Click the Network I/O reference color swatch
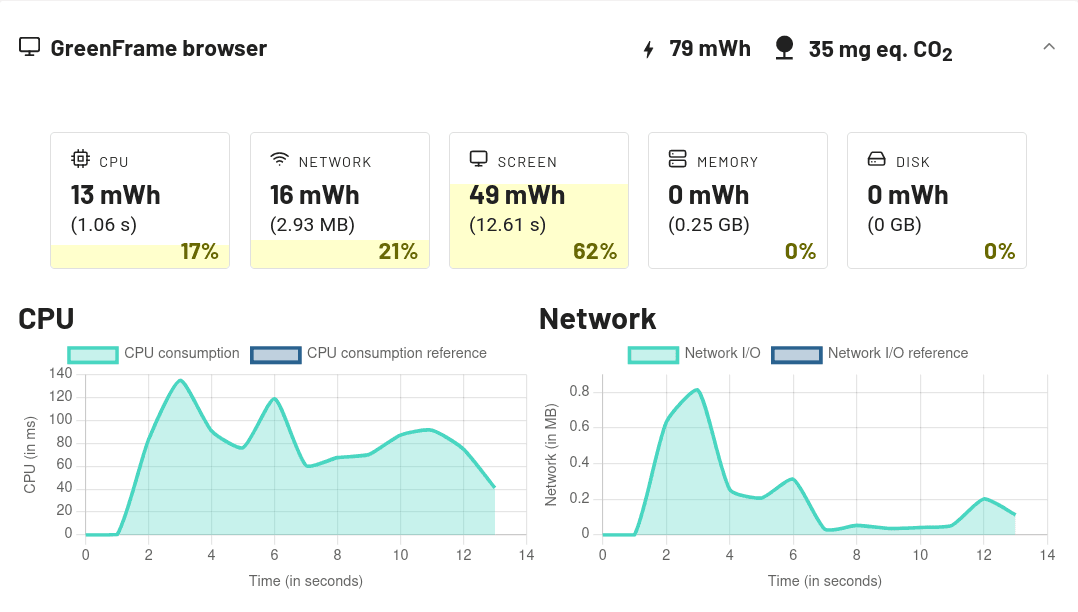 click(796, 354)
